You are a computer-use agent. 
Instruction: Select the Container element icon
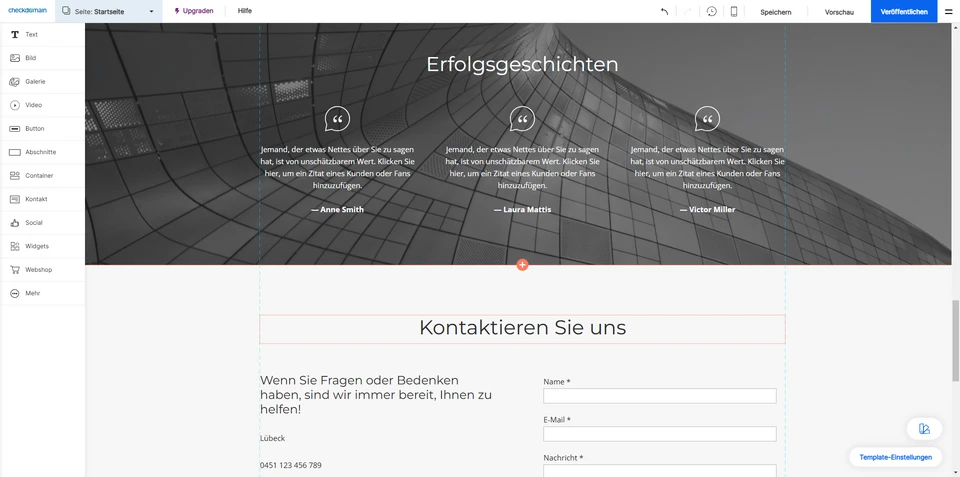15,176
